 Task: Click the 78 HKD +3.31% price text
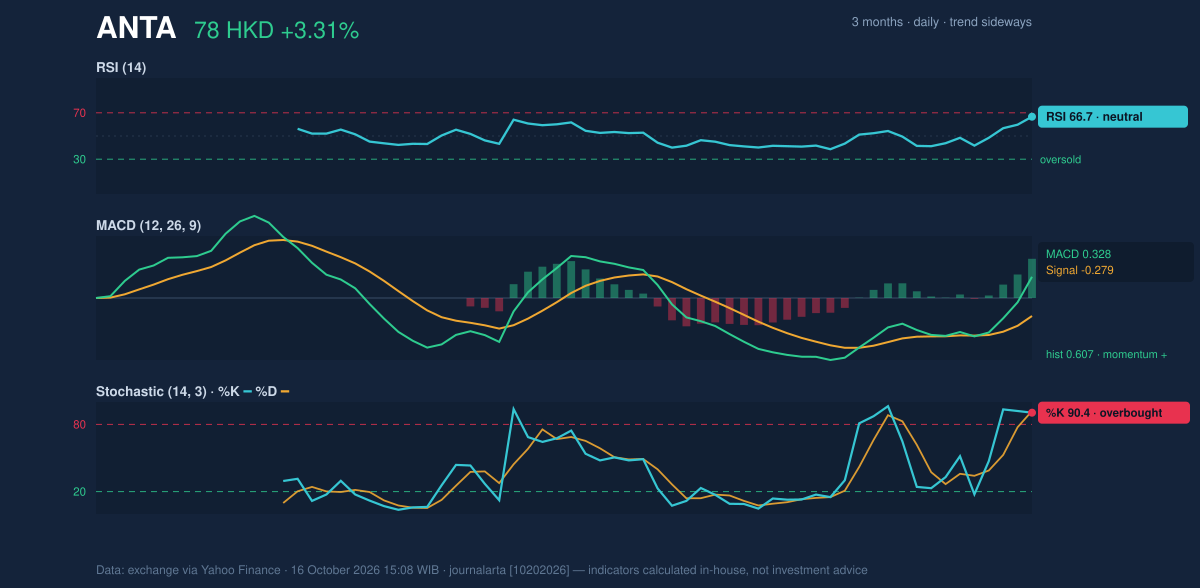coord(276,30)
